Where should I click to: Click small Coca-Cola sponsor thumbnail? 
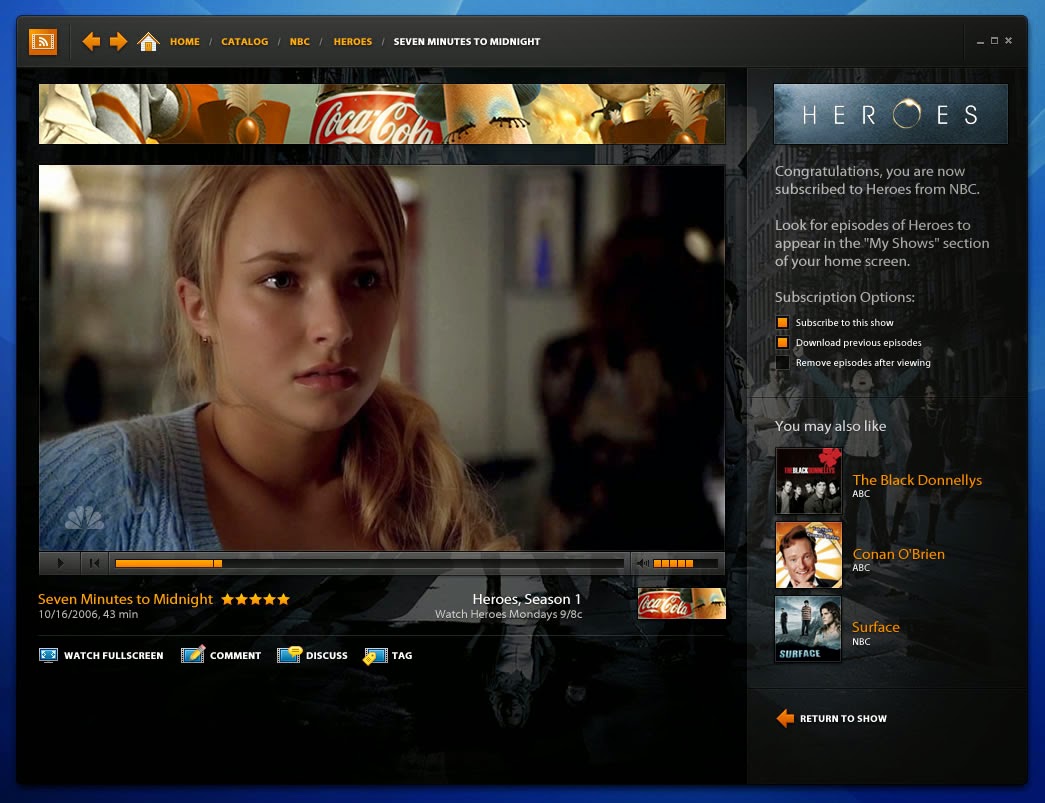pyautogui.click(x=681, y=604)
